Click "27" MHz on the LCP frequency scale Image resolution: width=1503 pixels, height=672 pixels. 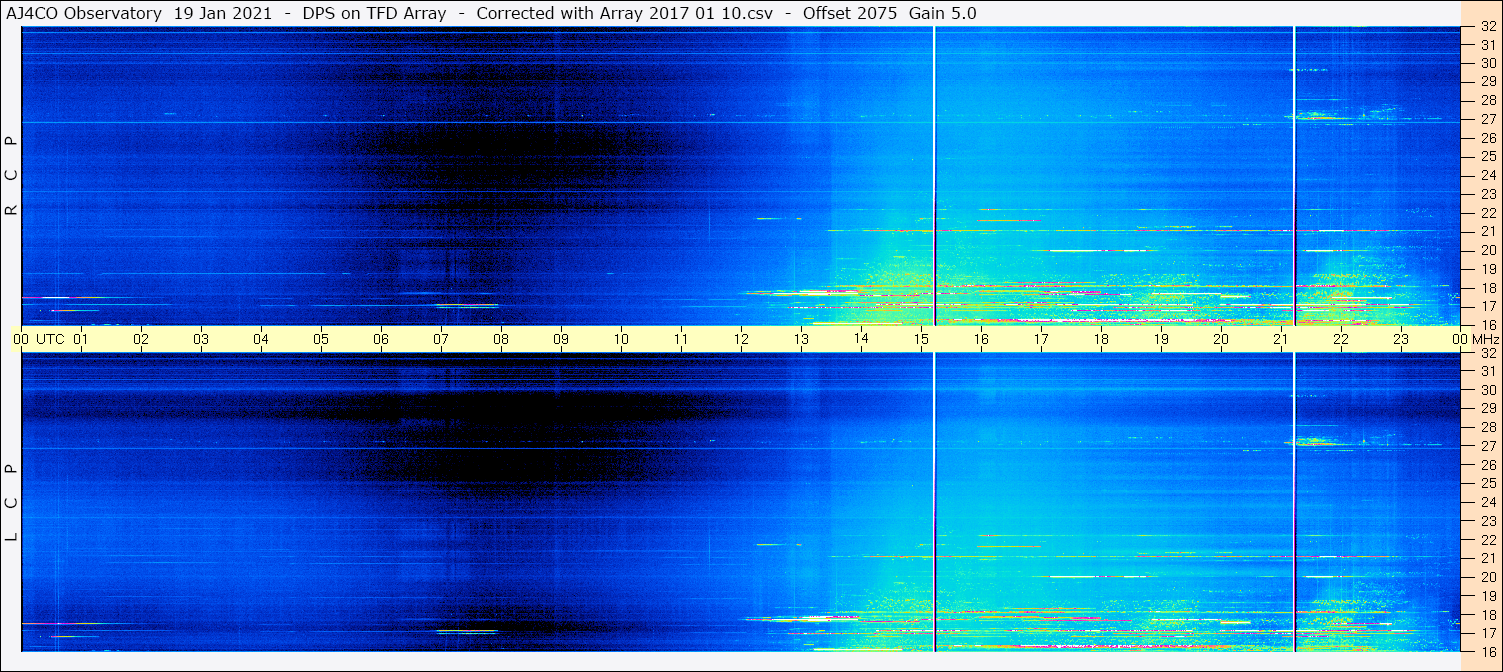1488,446
